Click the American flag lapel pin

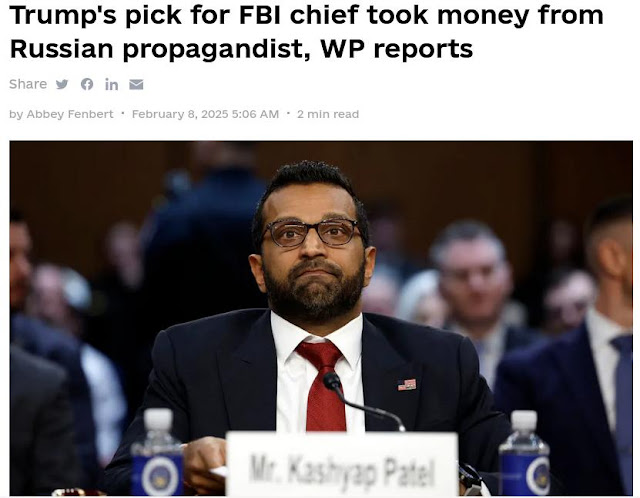click(407, 385)
